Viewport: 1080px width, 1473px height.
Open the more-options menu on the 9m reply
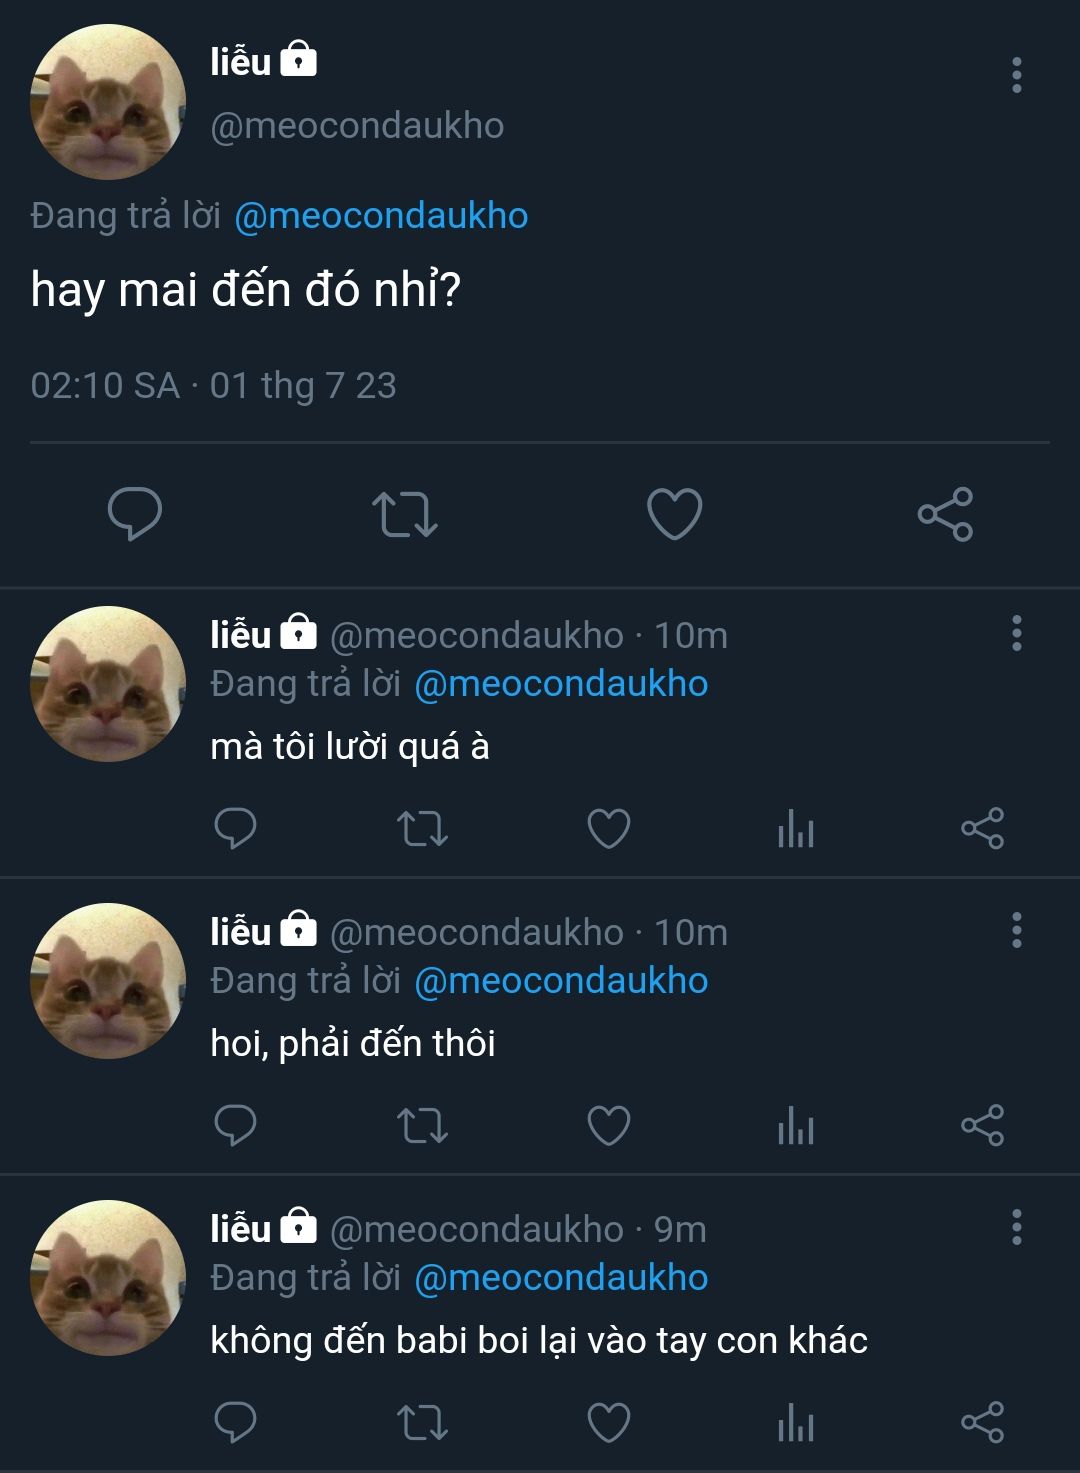1017,1227
